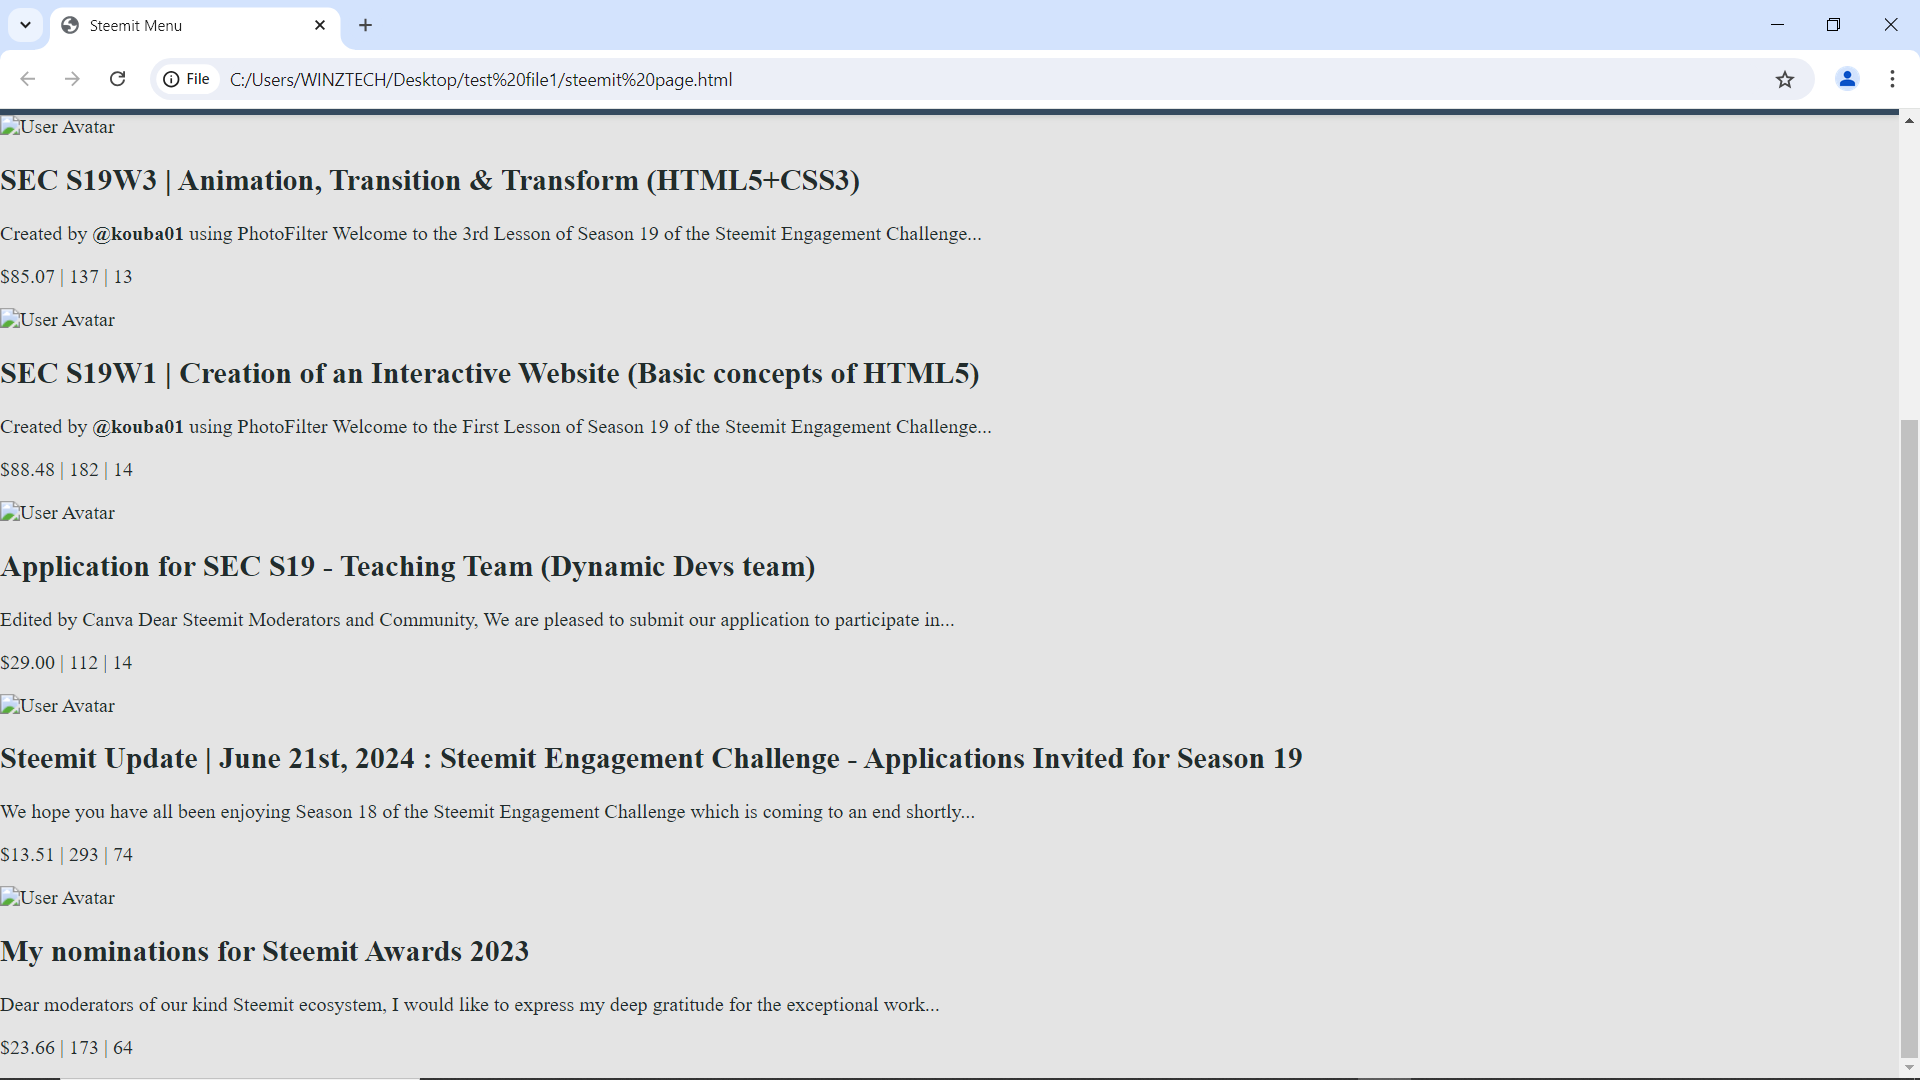Click the first User Avatar image
The width and height of the screenshot is (1920, 1080).
(58, 127)
